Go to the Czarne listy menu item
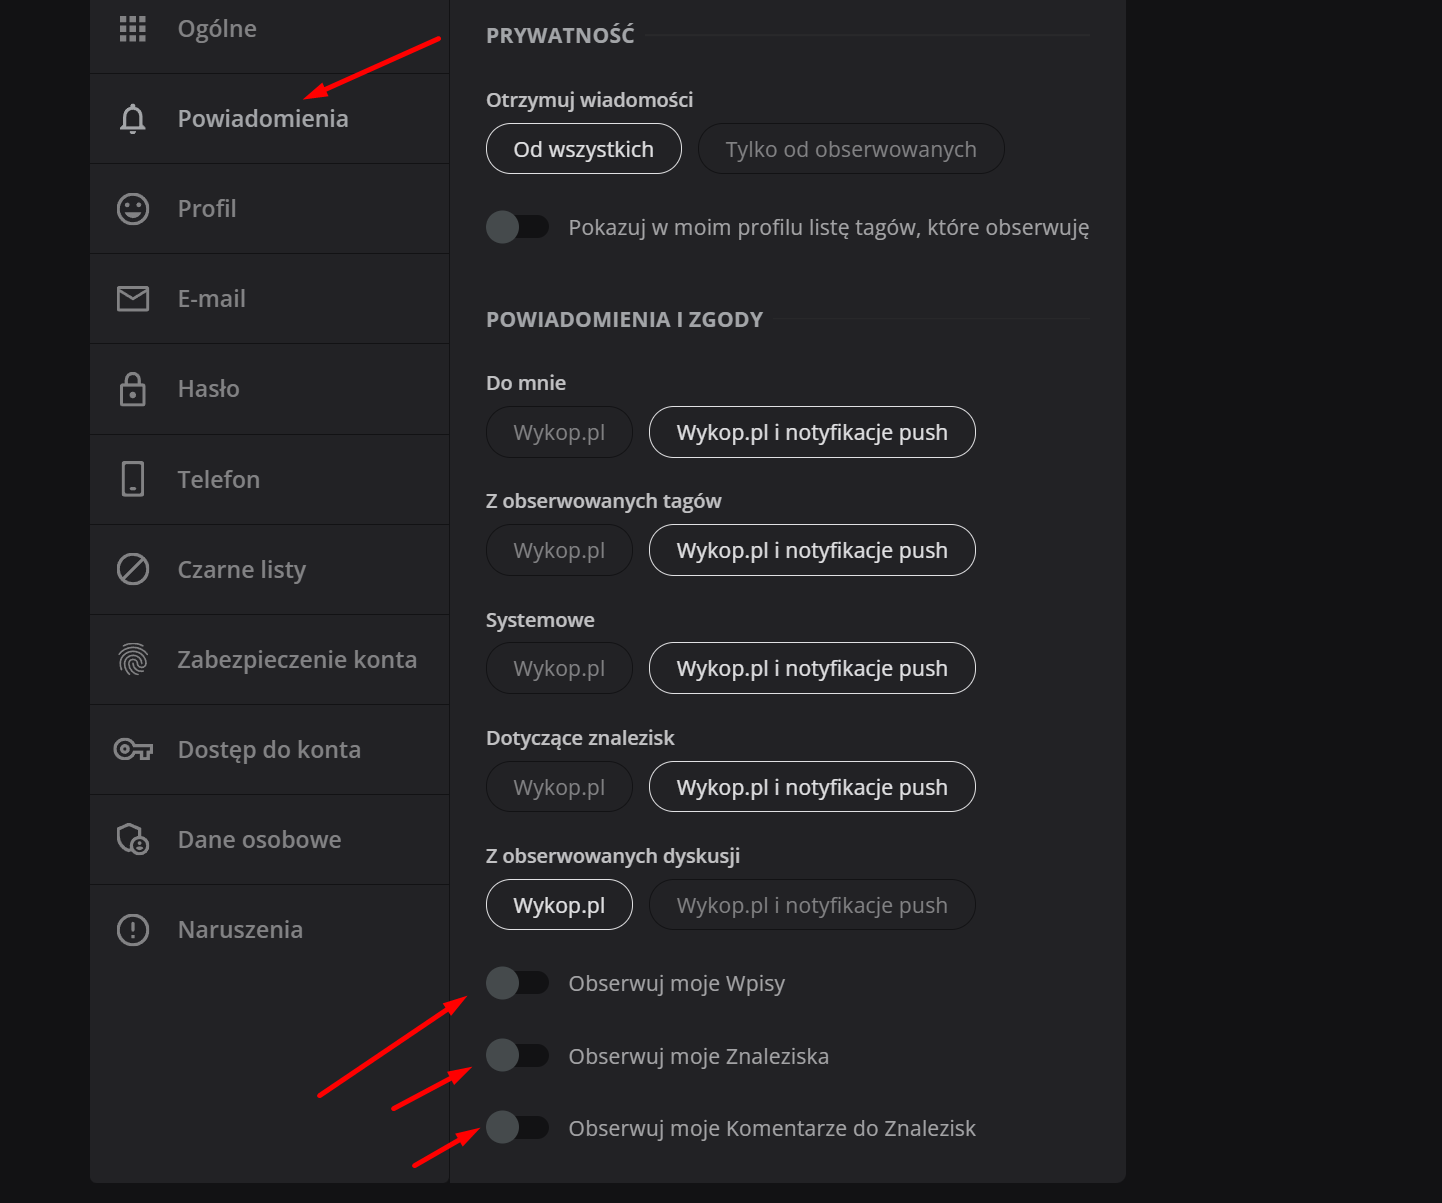 coord(241,569)
